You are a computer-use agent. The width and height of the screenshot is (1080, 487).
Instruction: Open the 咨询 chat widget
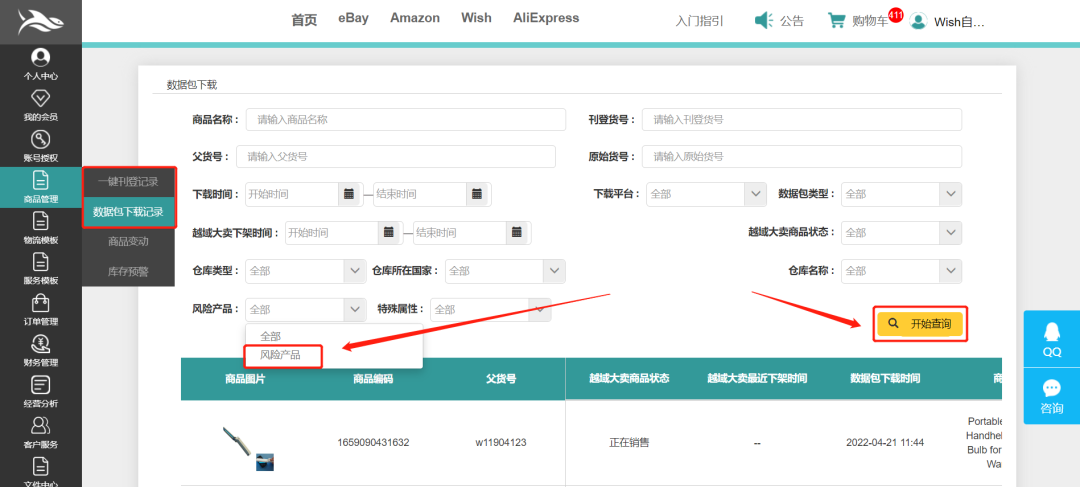coord(1052,395)
